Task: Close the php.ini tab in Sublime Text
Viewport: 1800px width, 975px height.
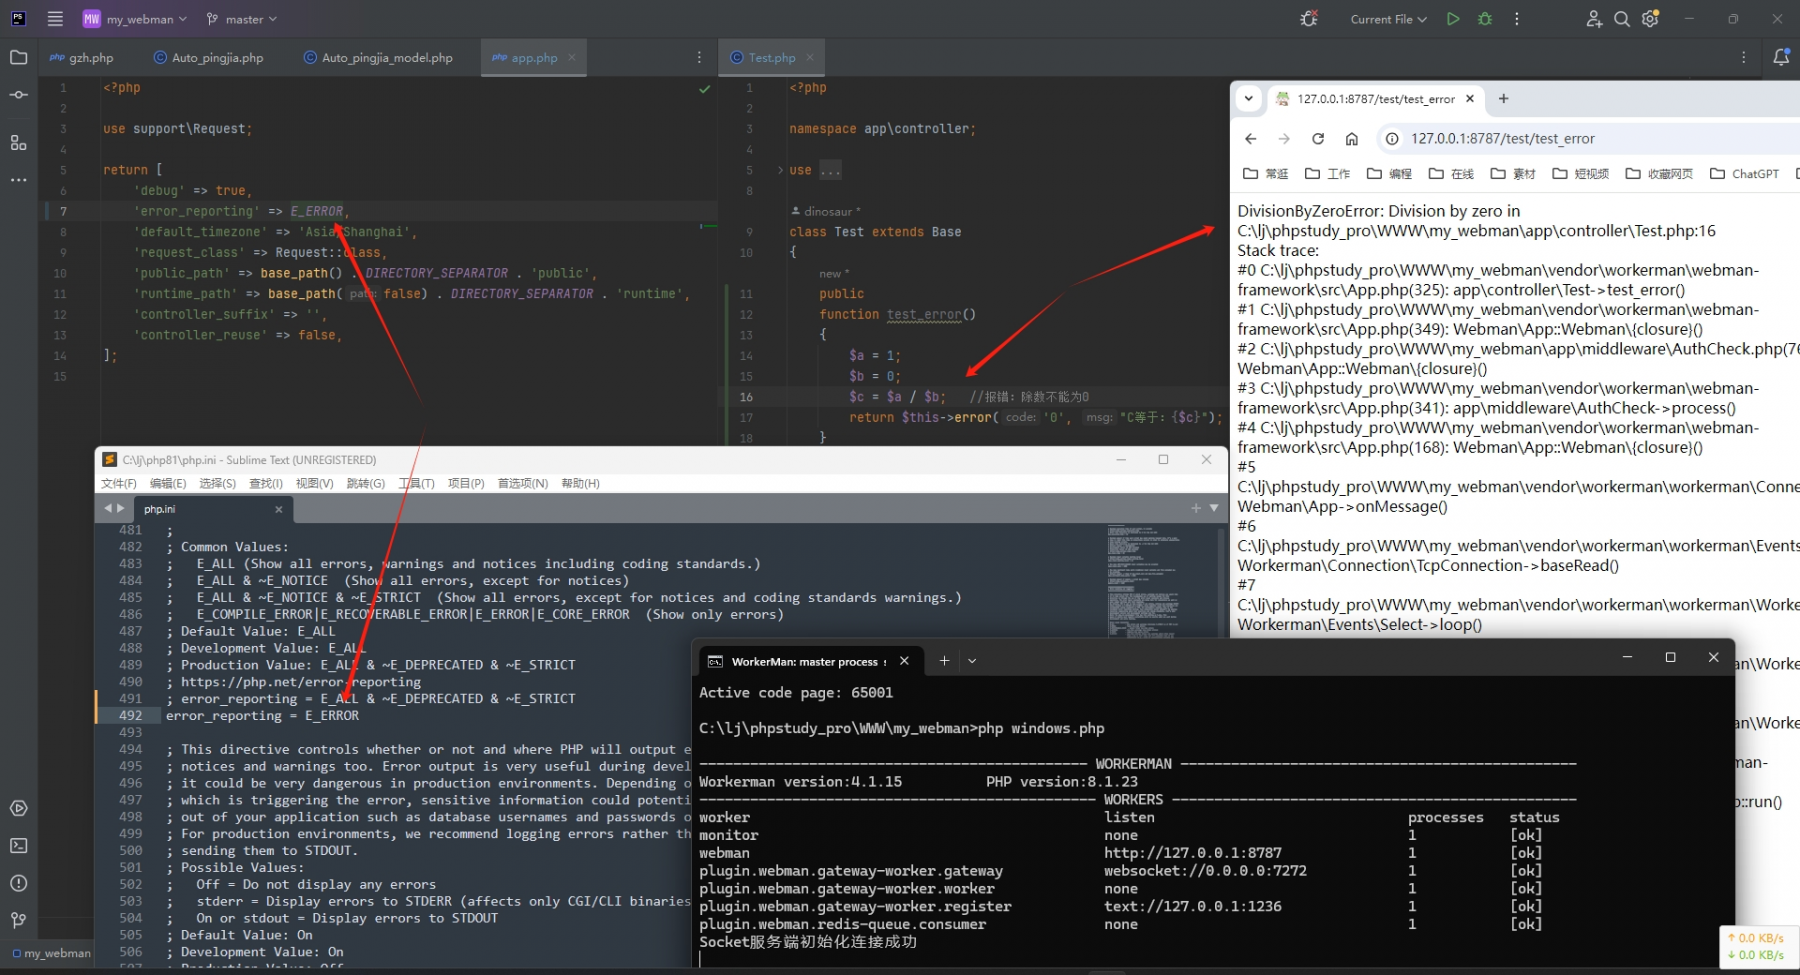Action: pyautogui.click(x=279, y=510)
